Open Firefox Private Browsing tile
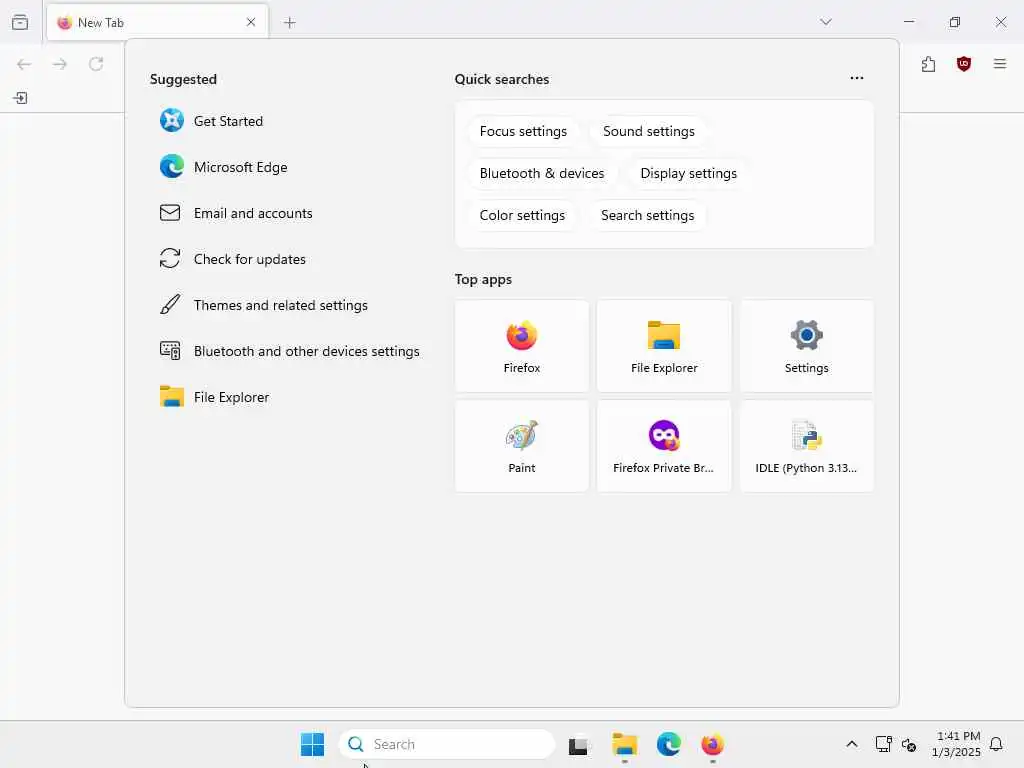The height and width of the screenshot is (768, 1024). (x=664, y=447)
